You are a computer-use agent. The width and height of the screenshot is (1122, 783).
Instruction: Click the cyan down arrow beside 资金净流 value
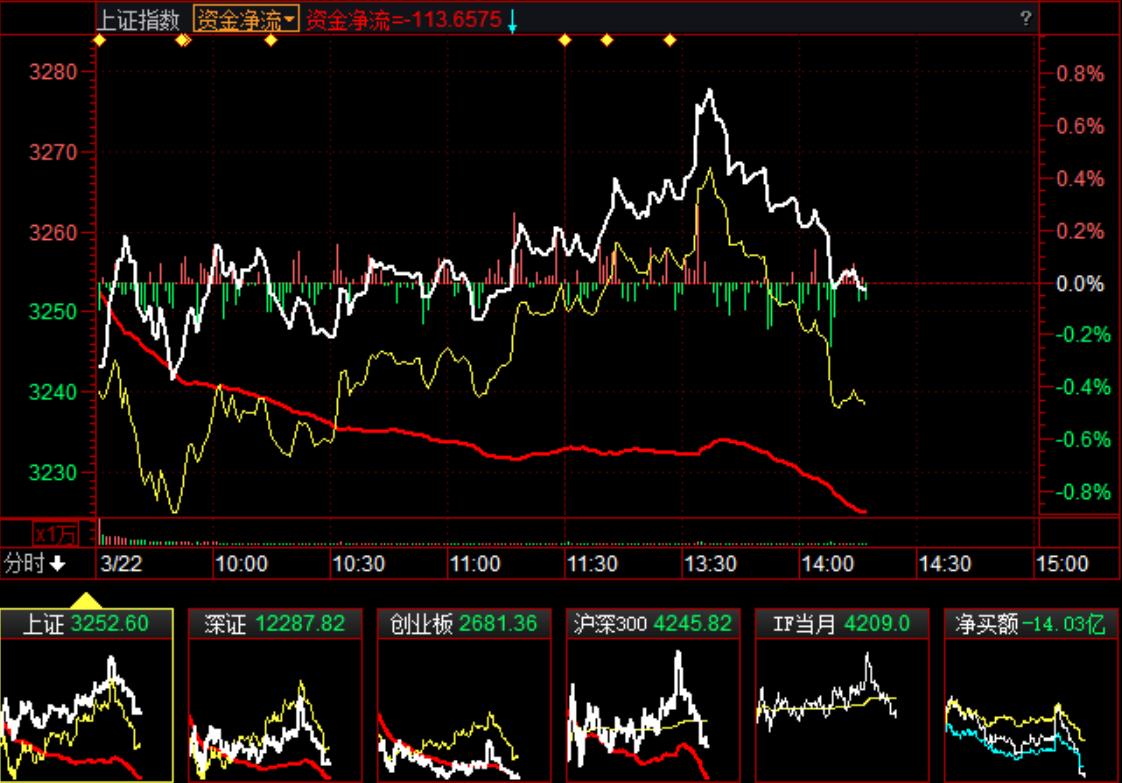pyautogui.click(x=512, y=20)
